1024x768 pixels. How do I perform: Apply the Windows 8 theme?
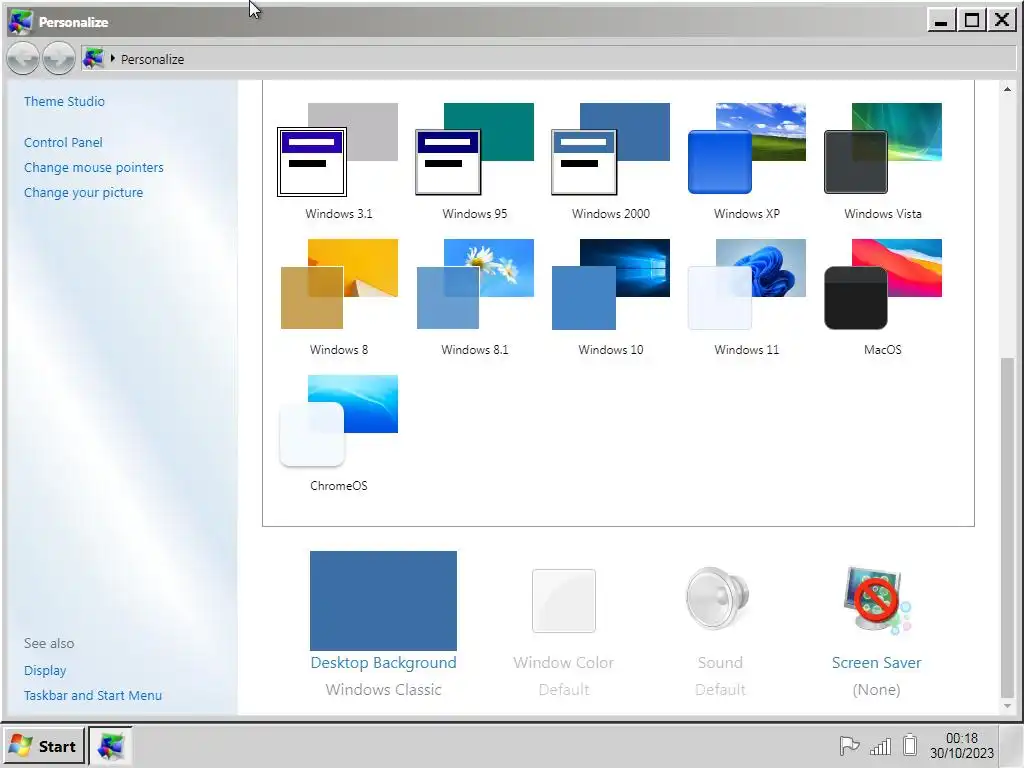(338, 297)
